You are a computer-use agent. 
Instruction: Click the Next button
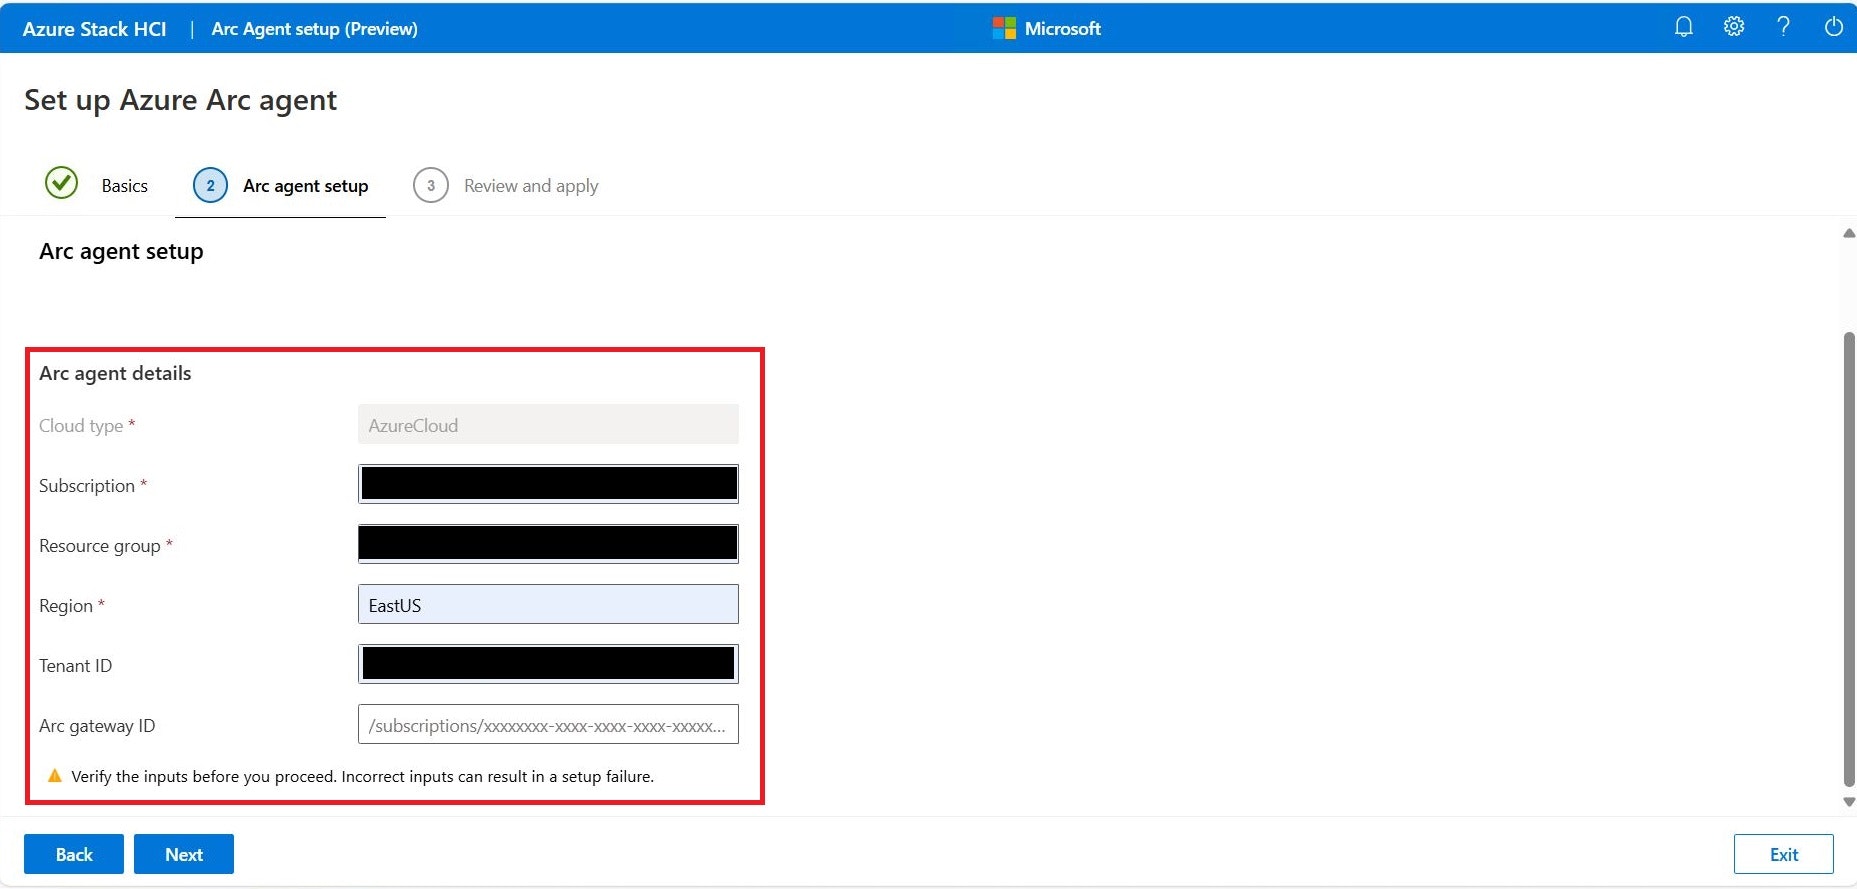coord(184,854)
